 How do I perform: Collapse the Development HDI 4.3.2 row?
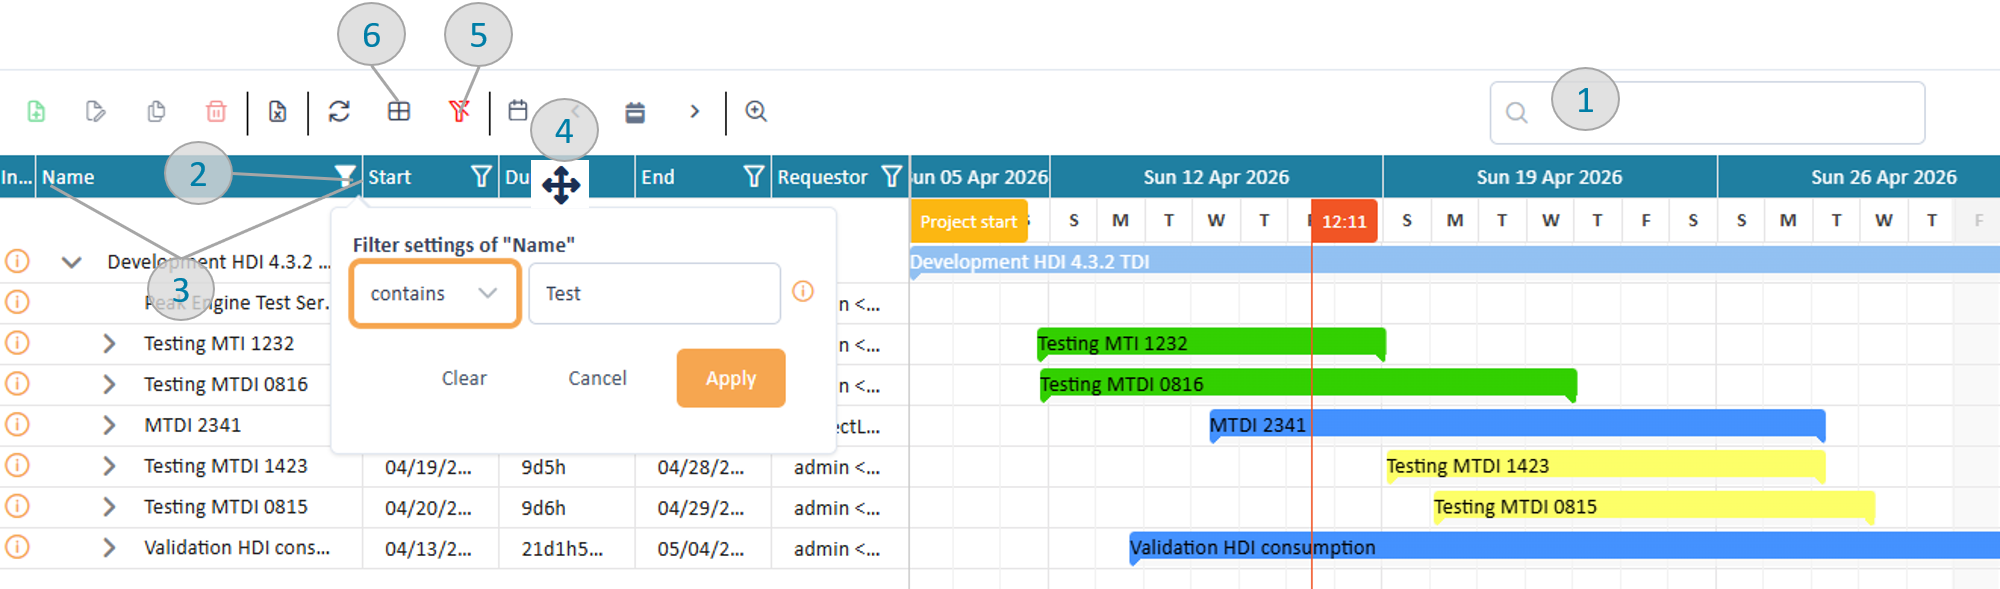[71, 262]
